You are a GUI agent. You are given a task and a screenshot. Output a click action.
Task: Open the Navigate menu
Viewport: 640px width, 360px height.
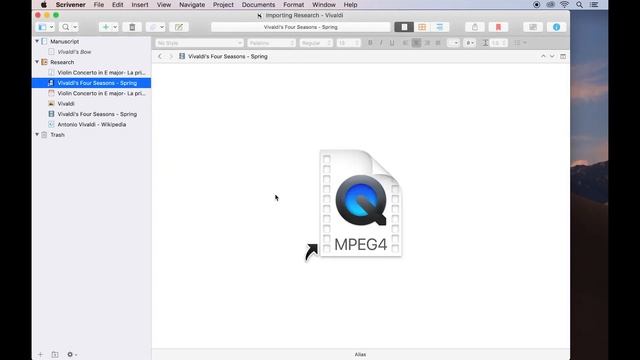coord(192,5)
